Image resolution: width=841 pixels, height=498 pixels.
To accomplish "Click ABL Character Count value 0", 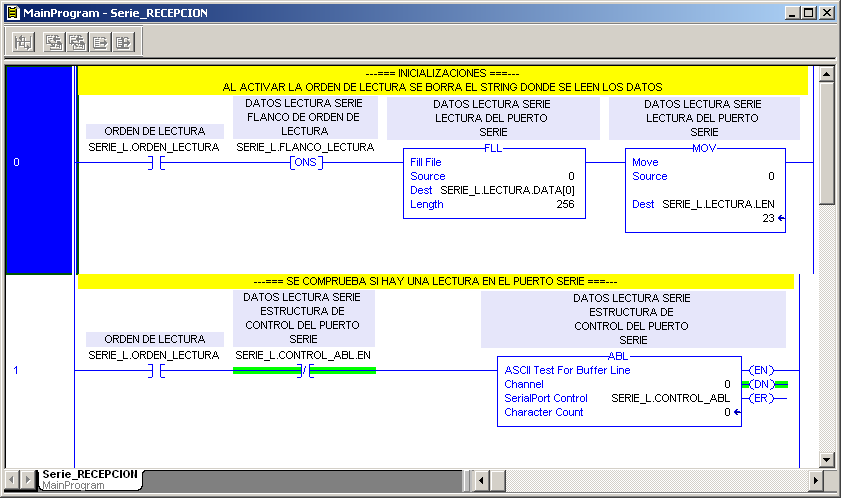I will (x=727, y=412).
